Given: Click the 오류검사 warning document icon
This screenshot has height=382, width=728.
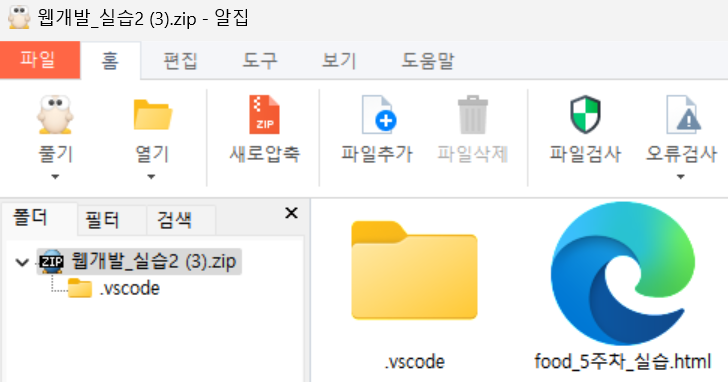Looking at the screenshot, I should tap(682, 115).
